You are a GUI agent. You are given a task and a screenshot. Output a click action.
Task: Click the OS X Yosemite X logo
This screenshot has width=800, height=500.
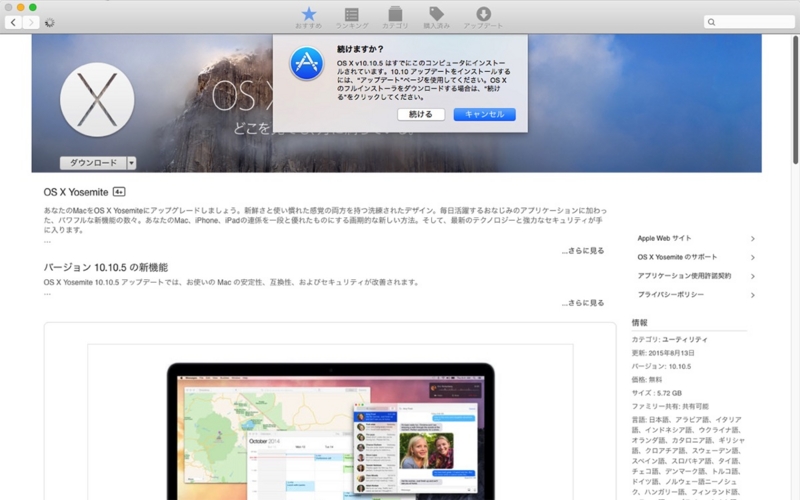click(97, 99)
